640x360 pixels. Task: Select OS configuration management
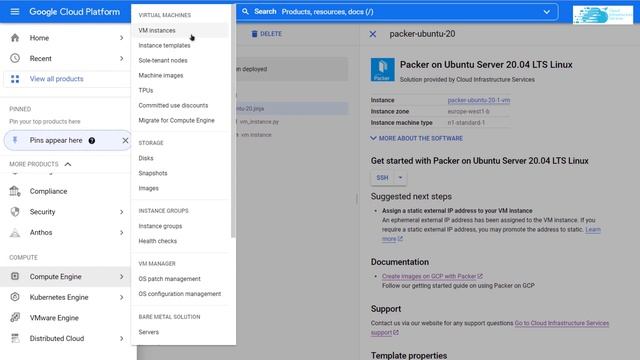tap(180, 294)
